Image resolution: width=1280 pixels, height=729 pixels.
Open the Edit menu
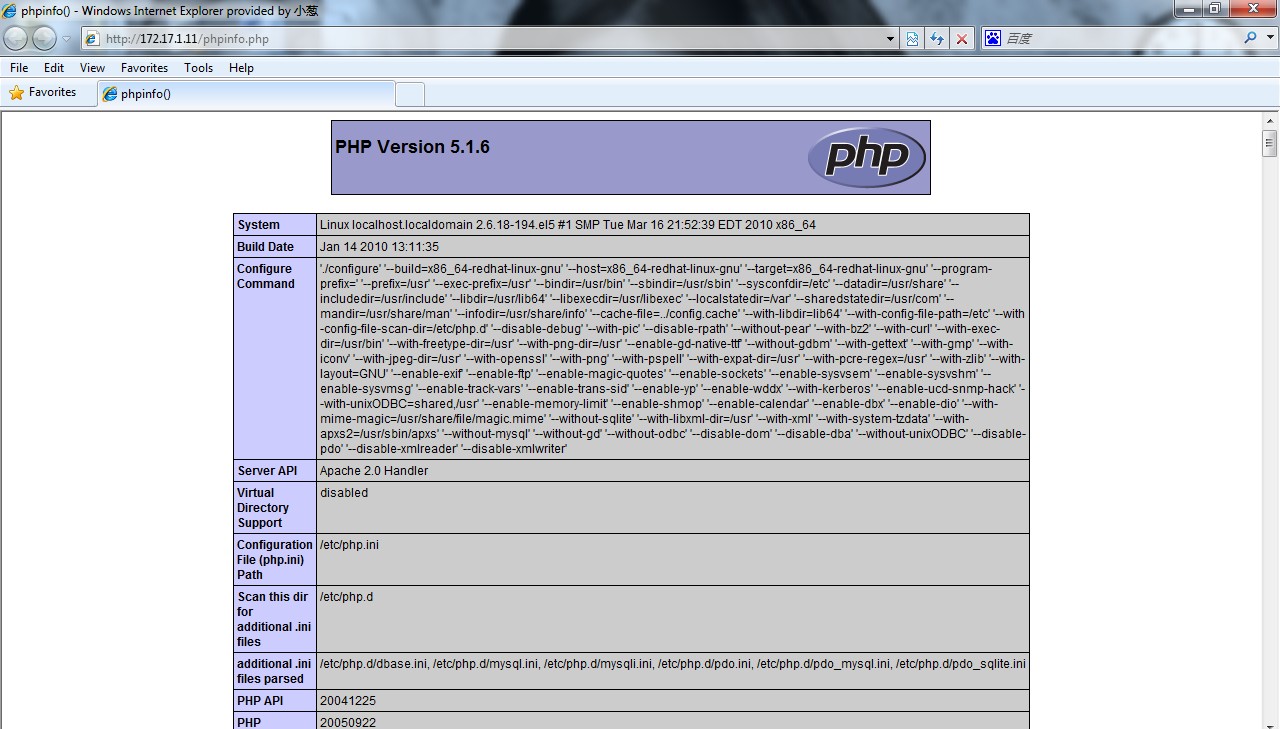[x=54, y=68]
